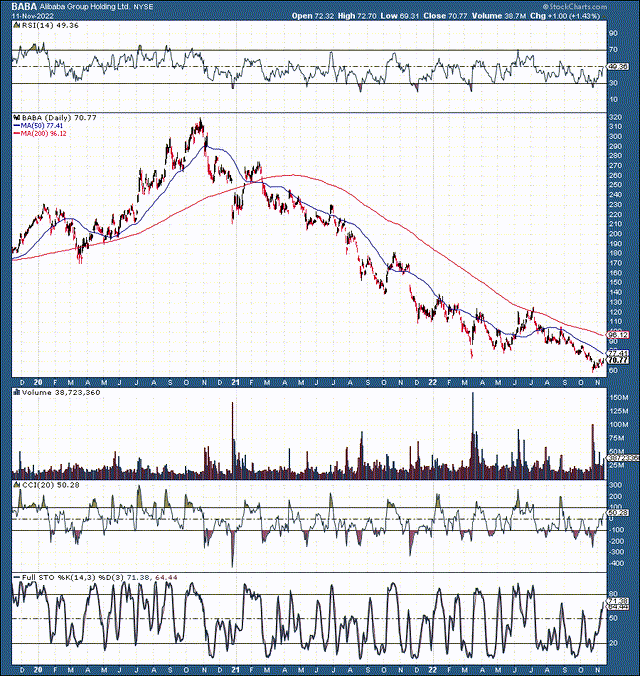
Task: Click the CCI(20) 50.28 panel label
Action: [50, 485]
